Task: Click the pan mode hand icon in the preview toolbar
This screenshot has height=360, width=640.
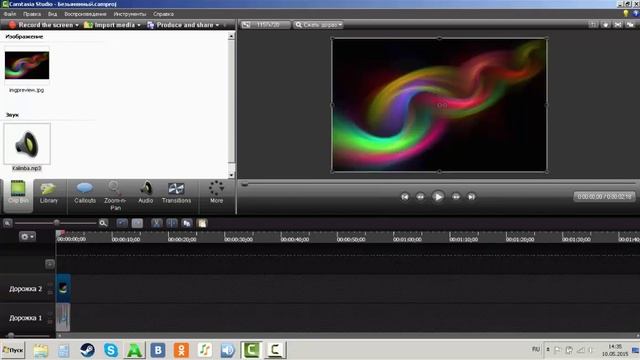Action: 606,25
